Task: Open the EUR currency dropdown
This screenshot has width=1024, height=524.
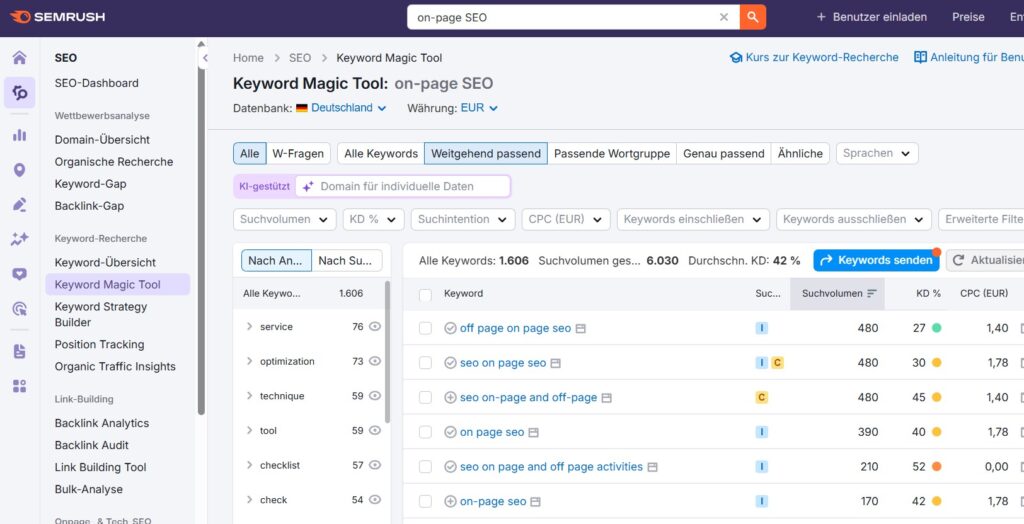Action: click(479, 108)
